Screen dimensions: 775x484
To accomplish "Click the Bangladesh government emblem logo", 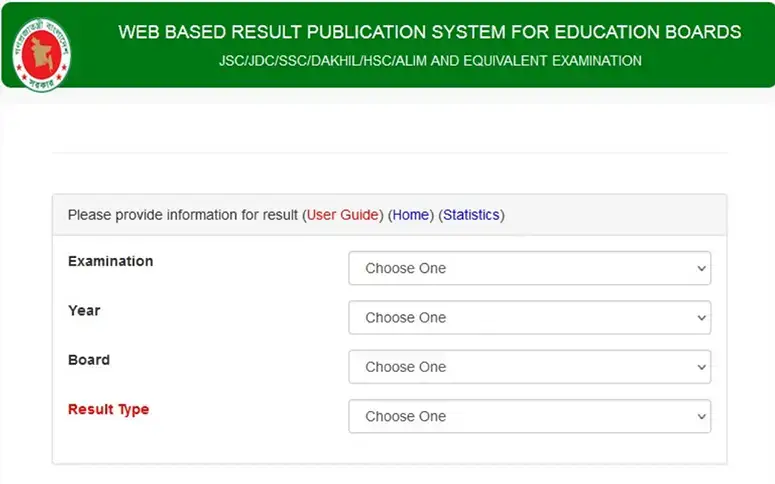I will (x=42, y=55).
